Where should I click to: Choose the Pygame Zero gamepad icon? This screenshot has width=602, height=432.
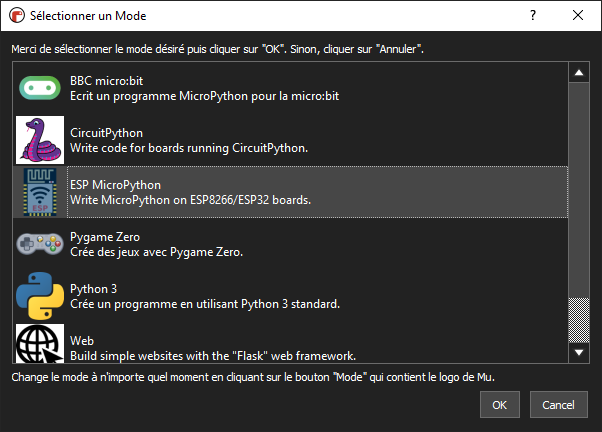pos(40,244)
